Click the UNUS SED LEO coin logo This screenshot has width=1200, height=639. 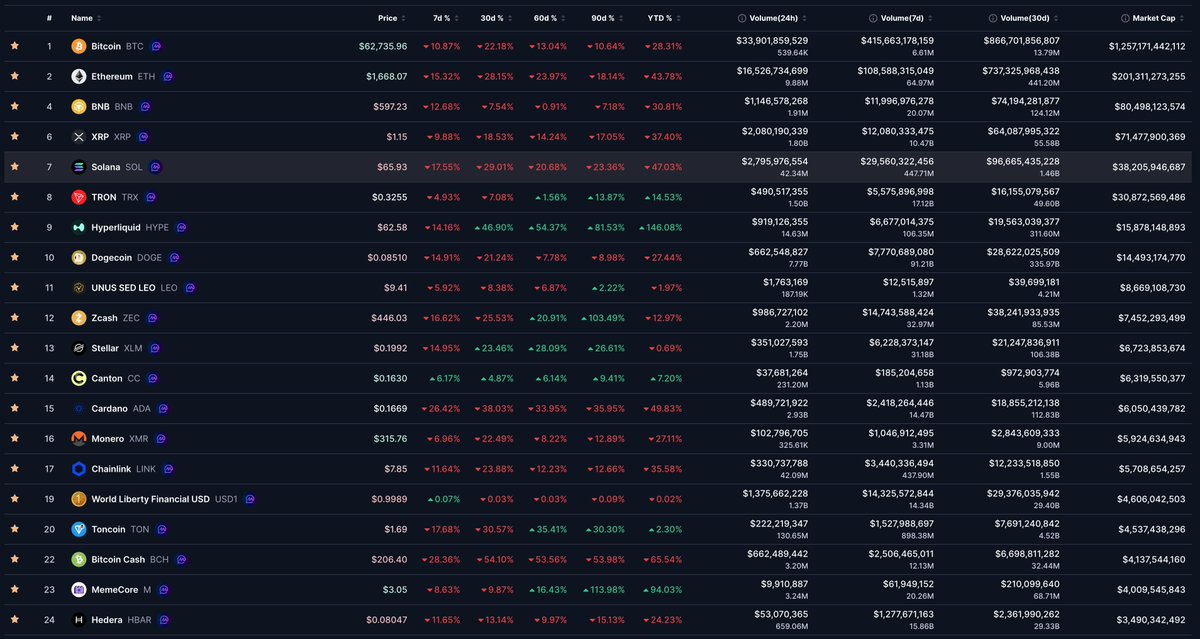(79, 288)
